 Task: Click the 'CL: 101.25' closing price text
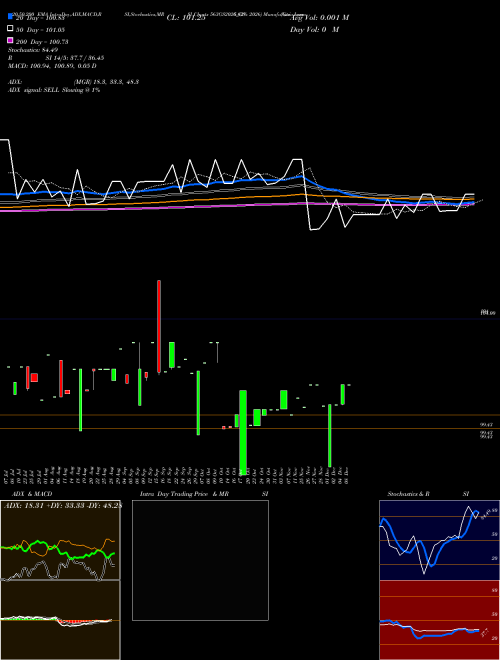(186, 17)
